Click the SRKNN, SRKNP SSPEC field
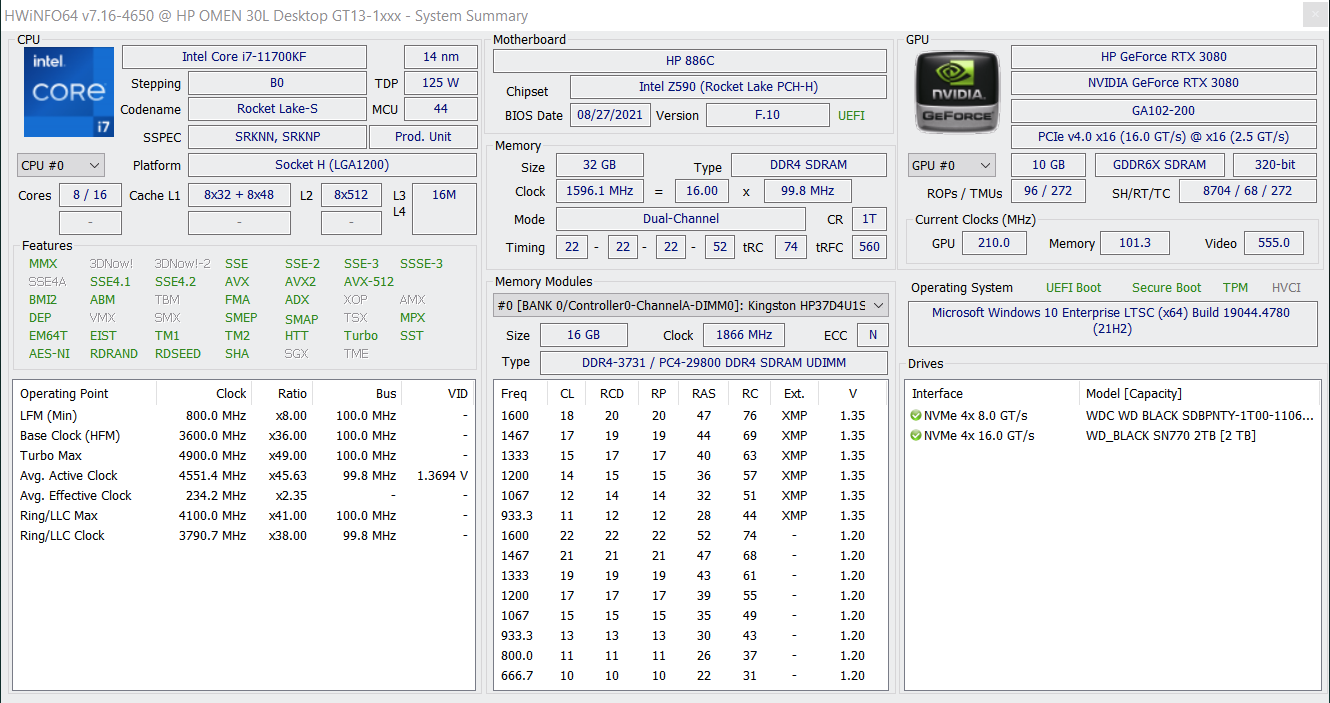 [x=277, y=137]
